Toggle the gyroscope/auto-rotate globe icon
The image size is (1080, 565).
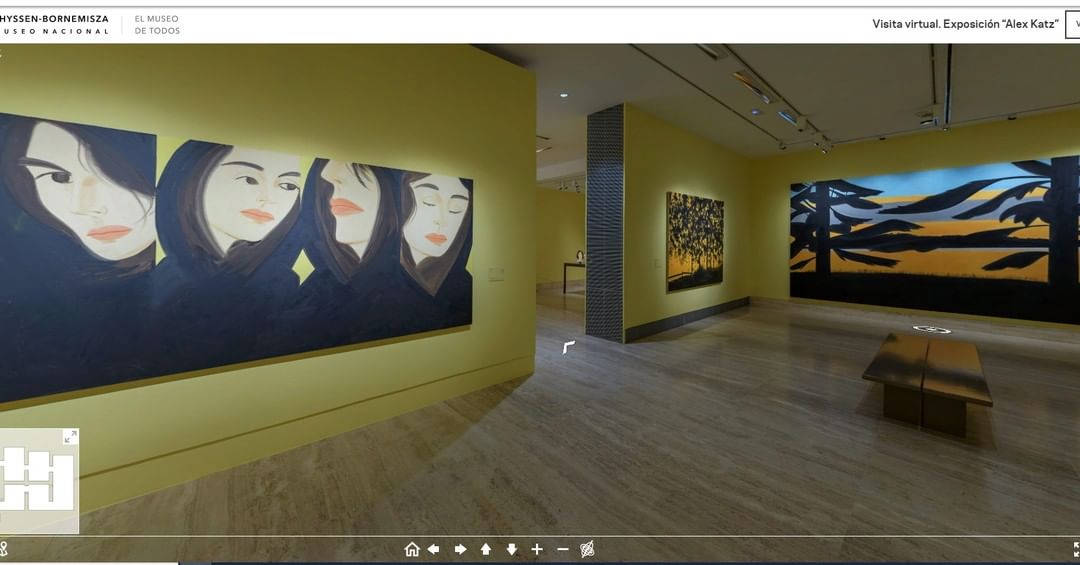[x=588, y=549]
